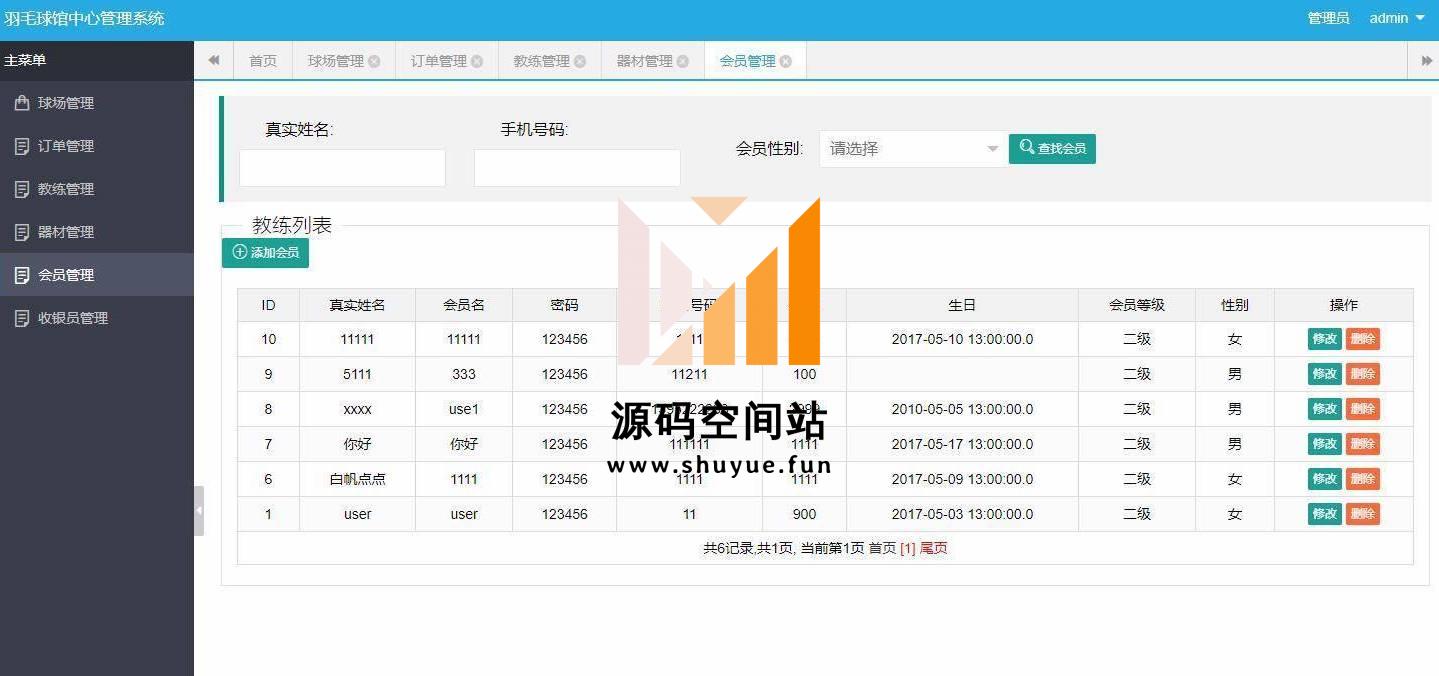Collapse the sidebar with the side handle
The height and width of the screenshot is (676, 1439).
[x=199, y=511]
